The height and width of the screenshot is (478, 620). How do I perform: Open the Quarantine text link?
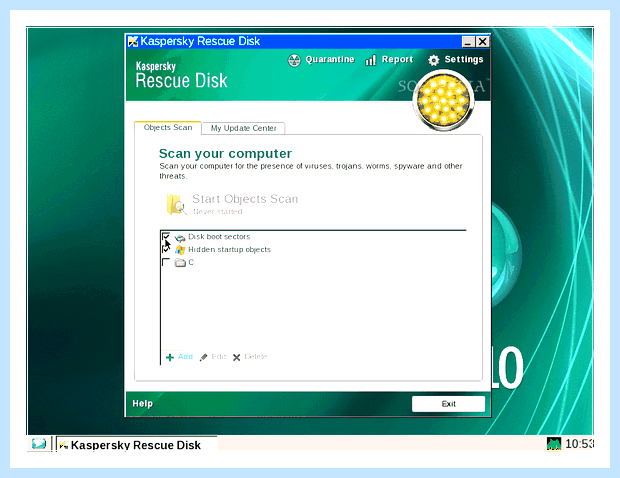pos(330,59)
